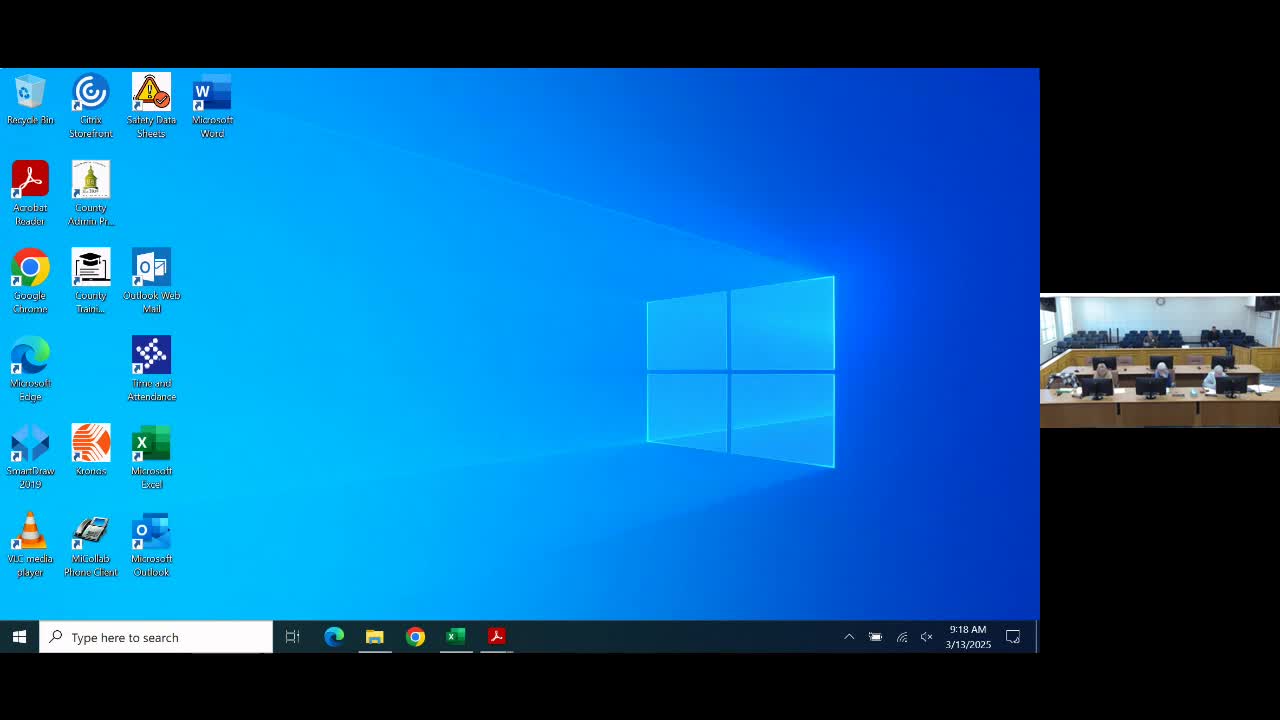Open Task View from the taskbar
The image size is (1280, 720).
(x=293, y=637)
